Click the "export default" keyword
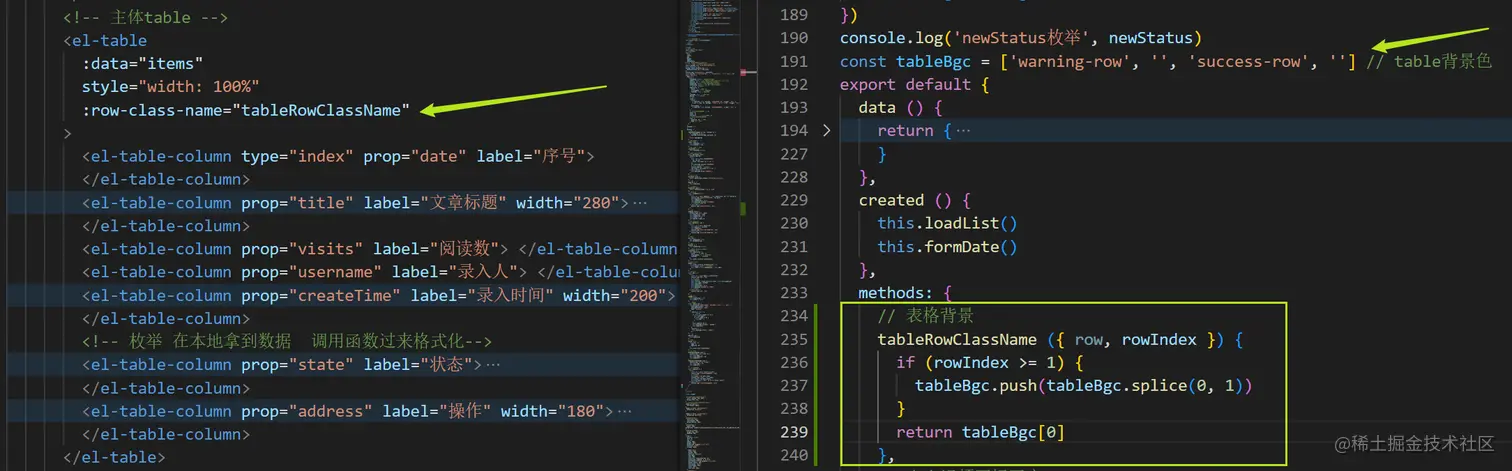The height and width of the screenshot is (471, 1512). (905, 85)
